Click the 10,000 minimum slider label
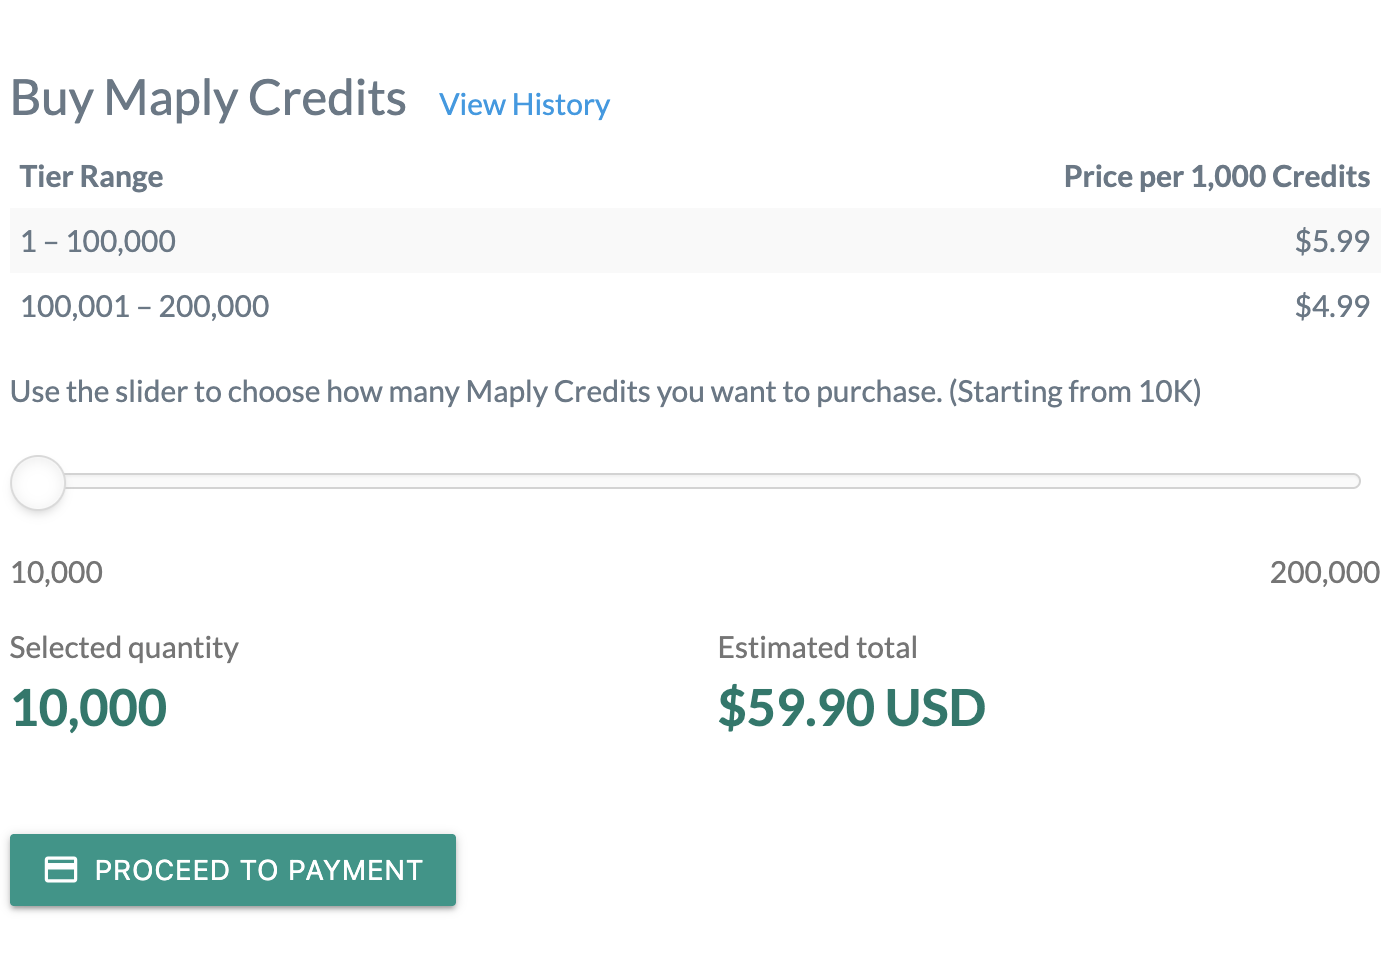 pyautogui.click(x=57, y=572)
